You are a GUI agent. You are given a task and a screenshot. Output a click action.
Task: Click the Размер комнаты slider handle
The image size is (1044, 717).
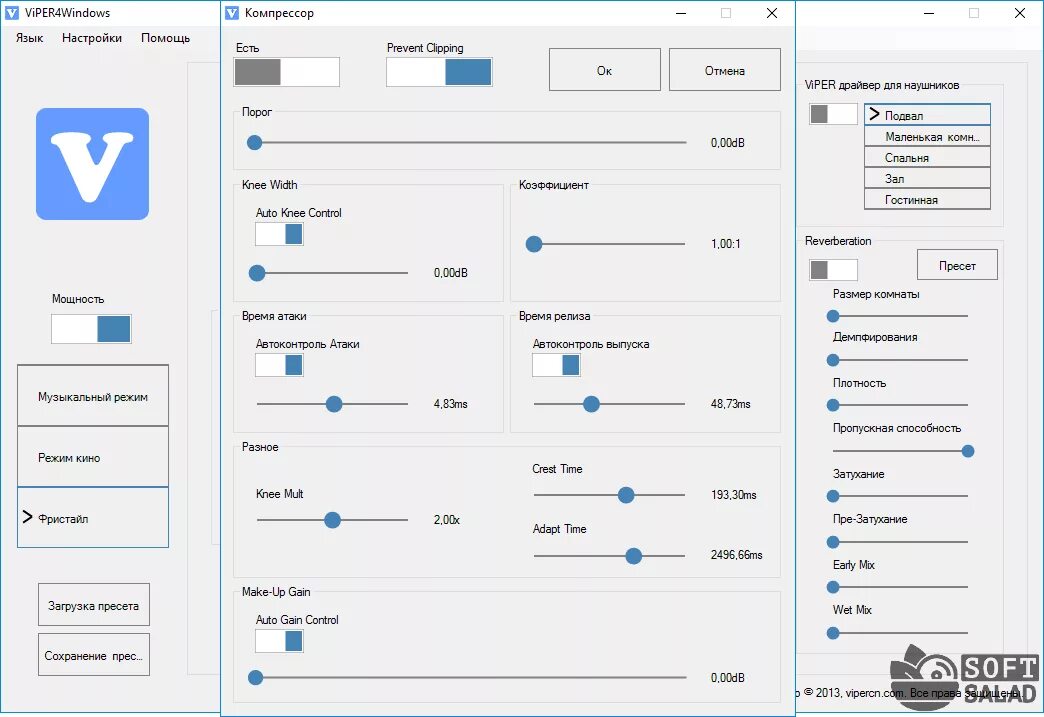coord(833,316)
